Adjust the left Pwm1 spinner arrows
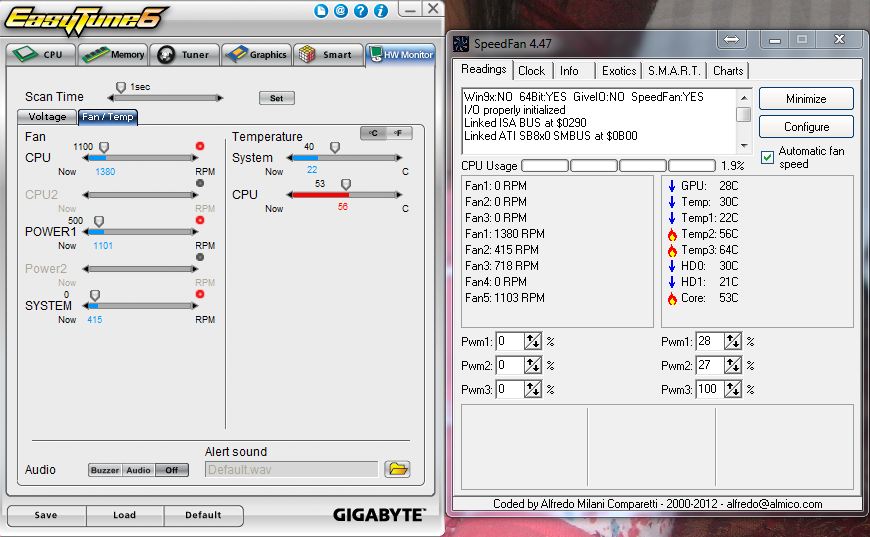This screenshot has width=870, height=537. point(533,342)
